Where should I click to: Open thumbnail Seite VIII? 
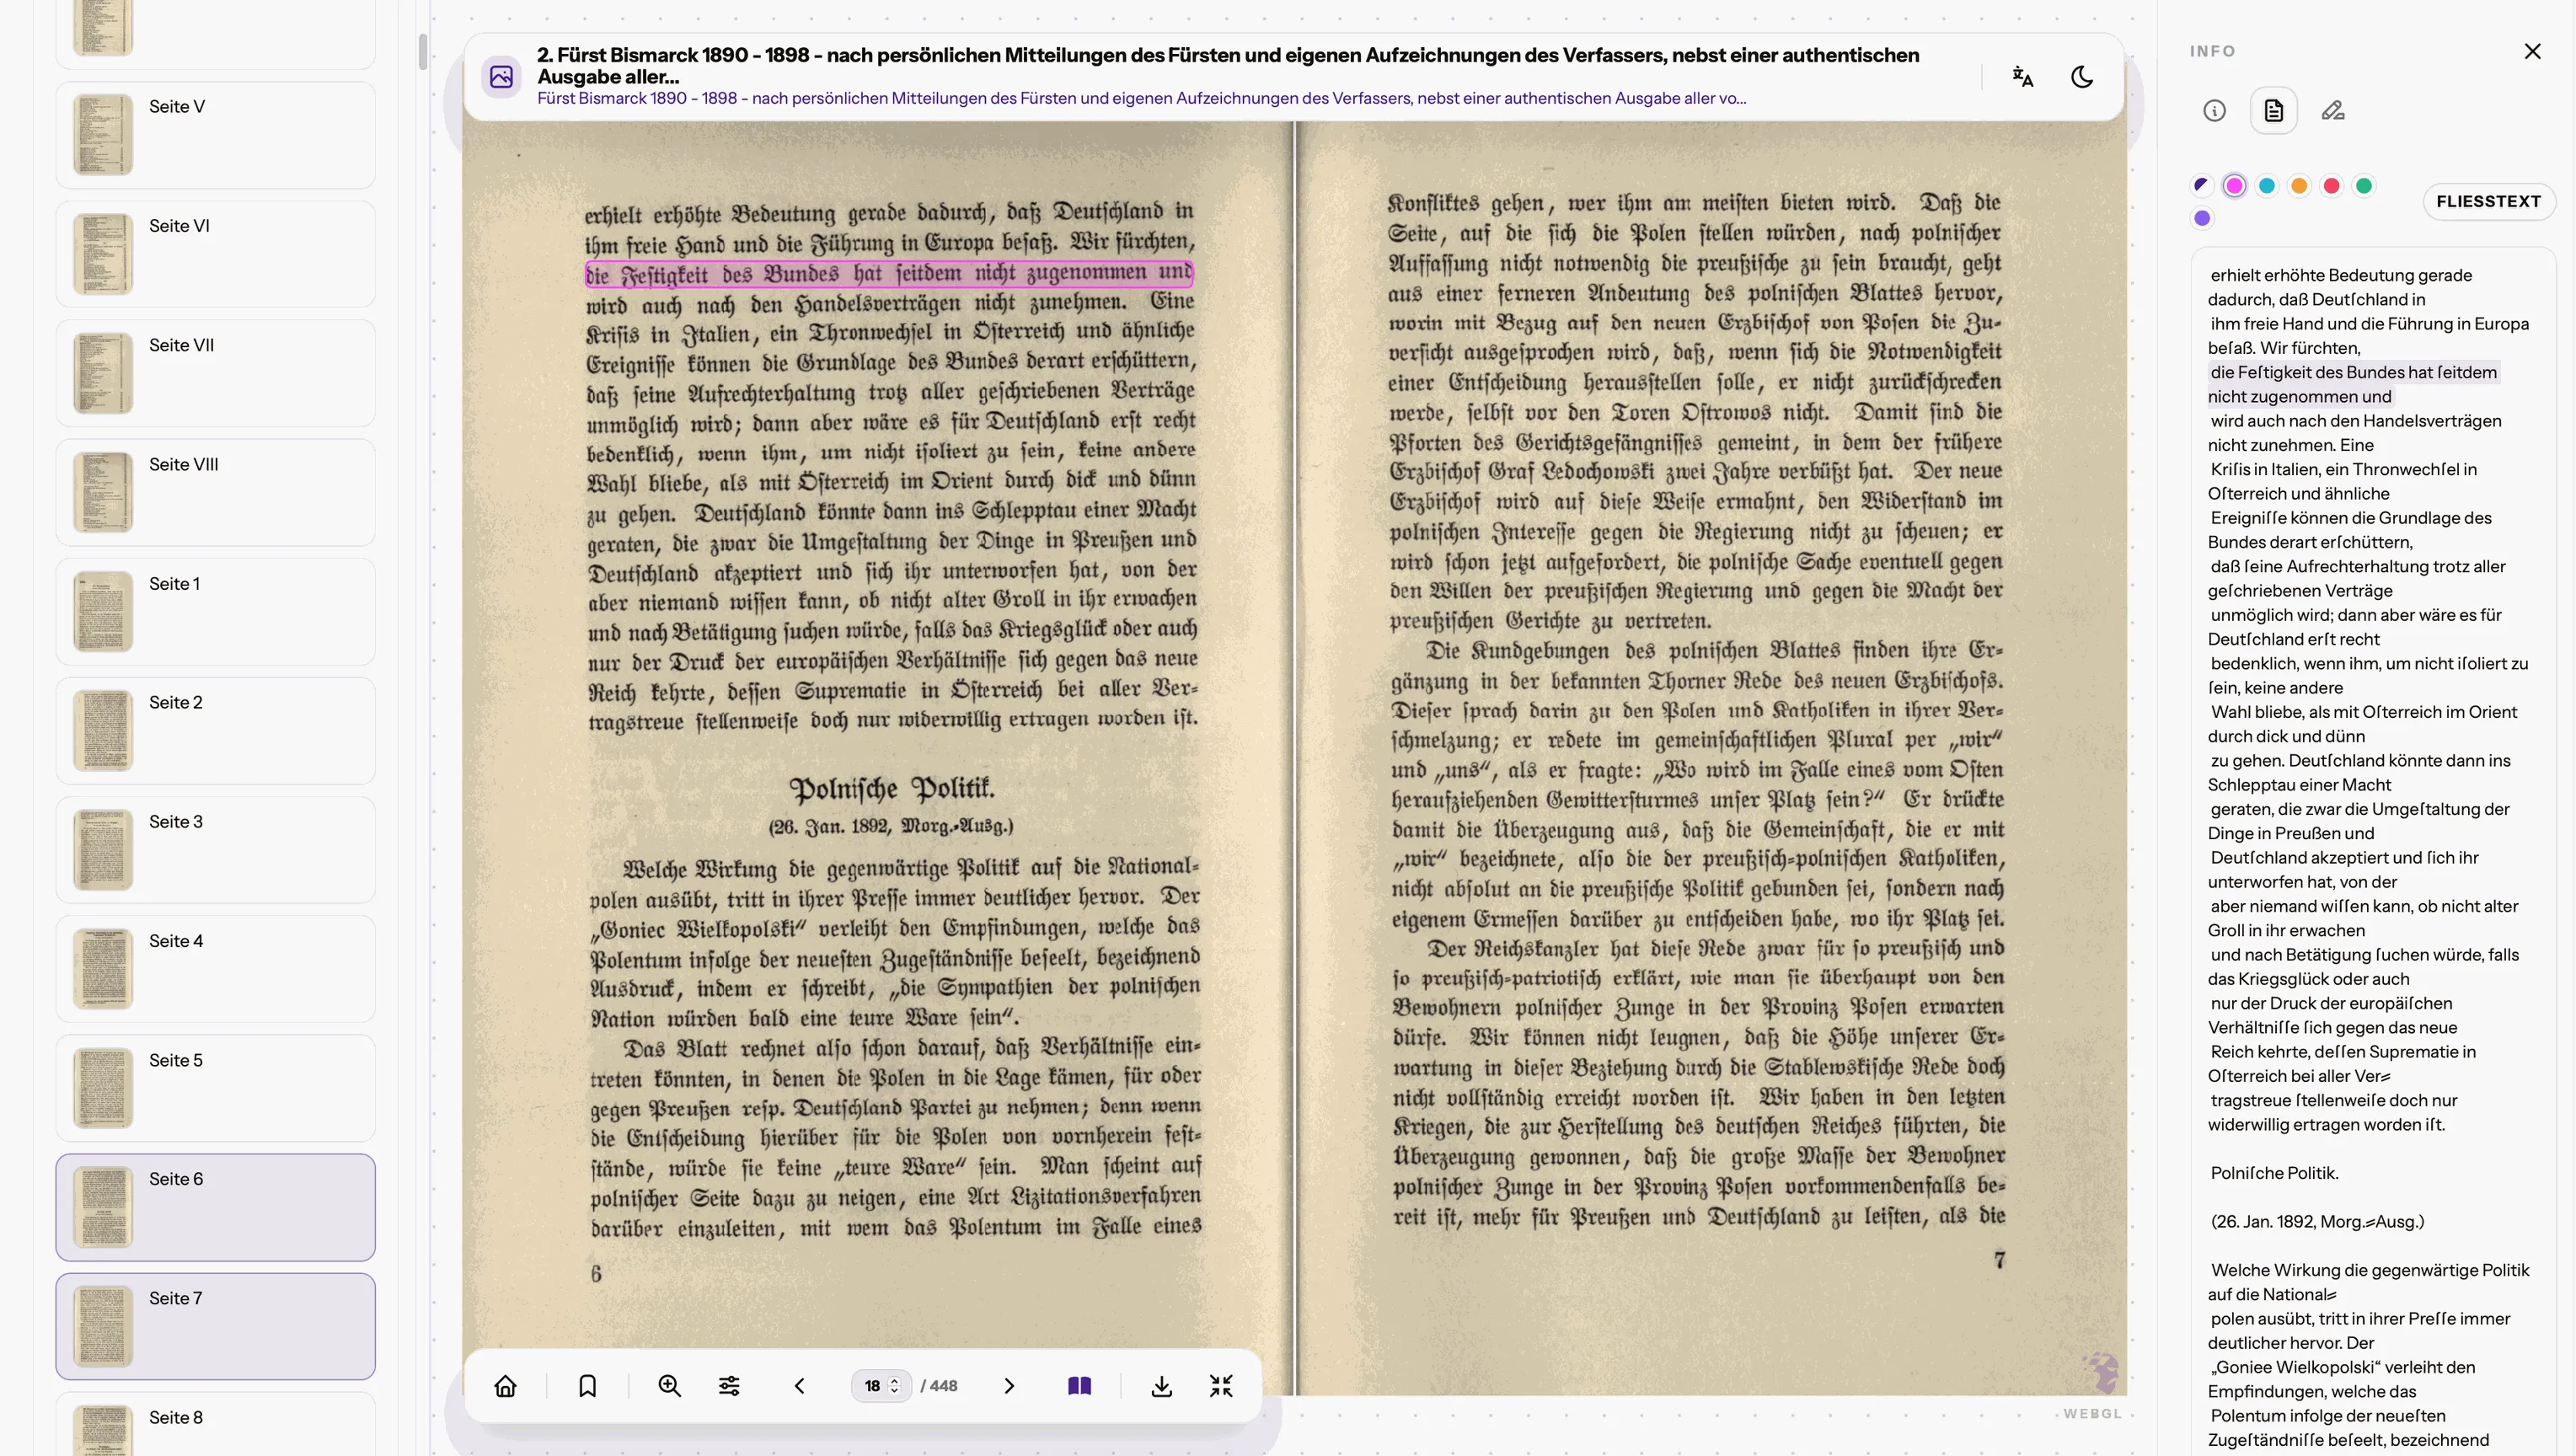click(x=215, y=492)
